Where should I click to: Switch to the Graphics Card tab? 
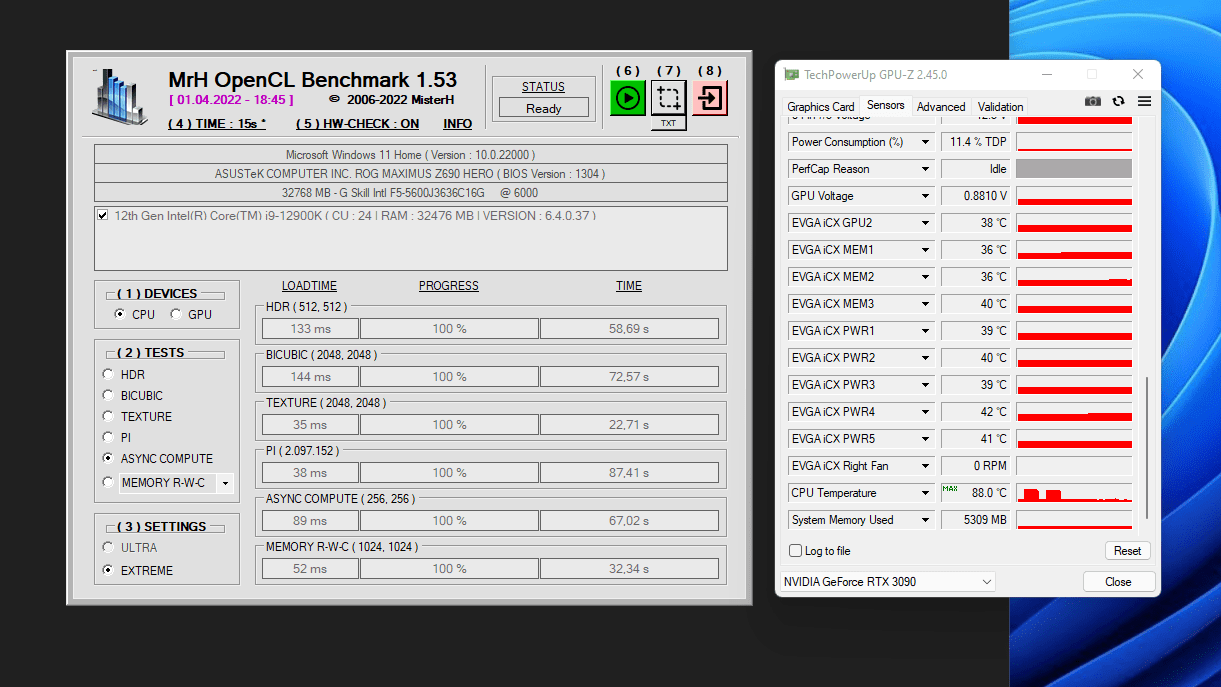pyautogui.click(x=820, y=107)
